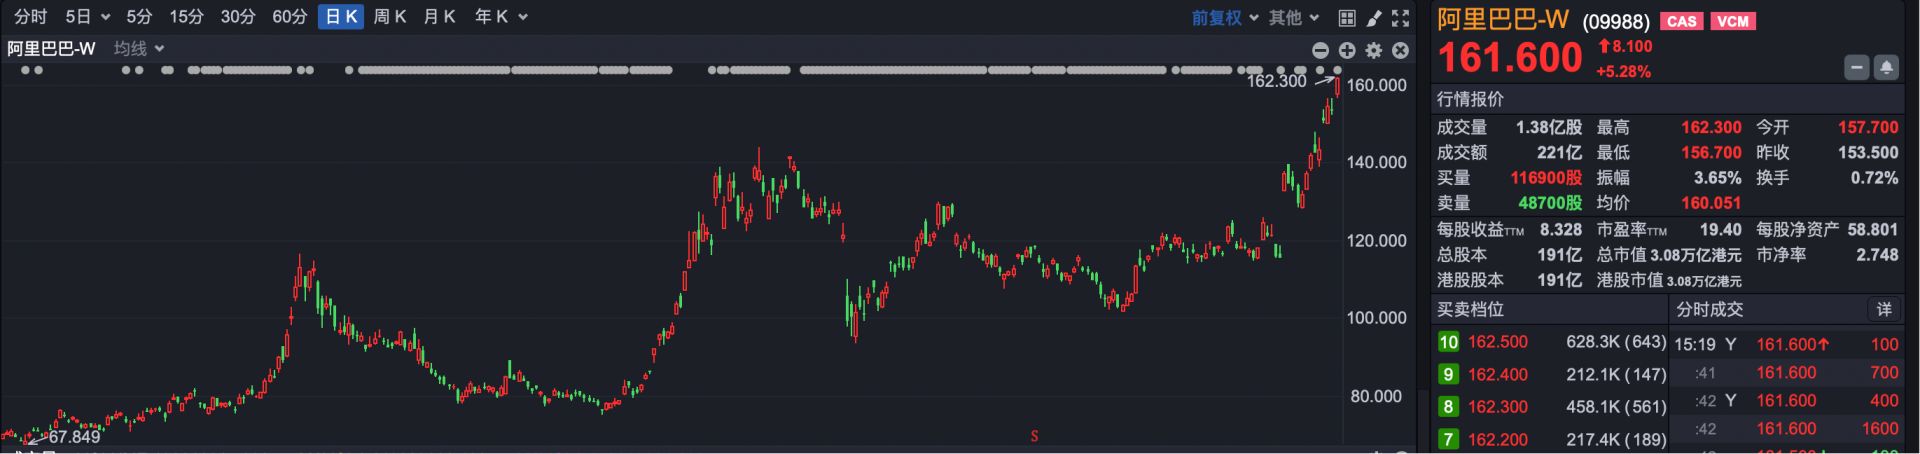Select the drawing brush tool
This screenshot has width=1920, height=454.
tap(1374, 18)
